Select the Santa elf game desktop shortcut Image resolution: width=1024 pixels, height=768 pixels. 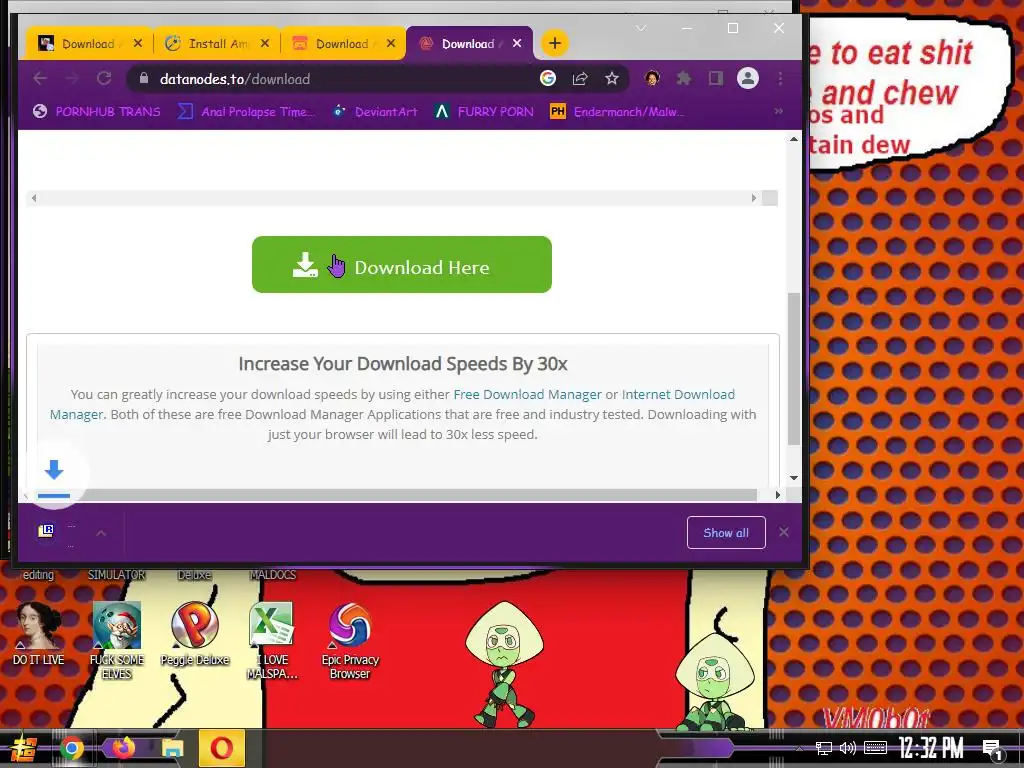(116, 640)
